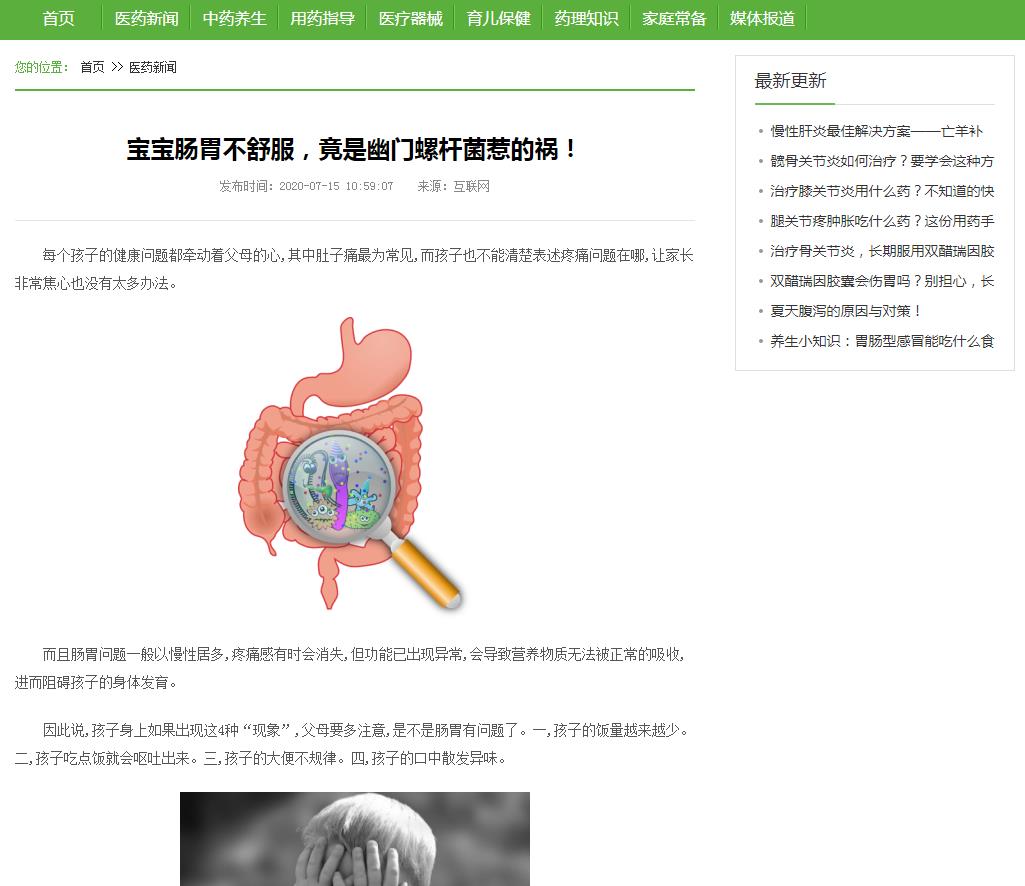Viewport: 1025px width, 886px height.
Task: Click the 您的位置 breadcrumb label
Action: 42,67
